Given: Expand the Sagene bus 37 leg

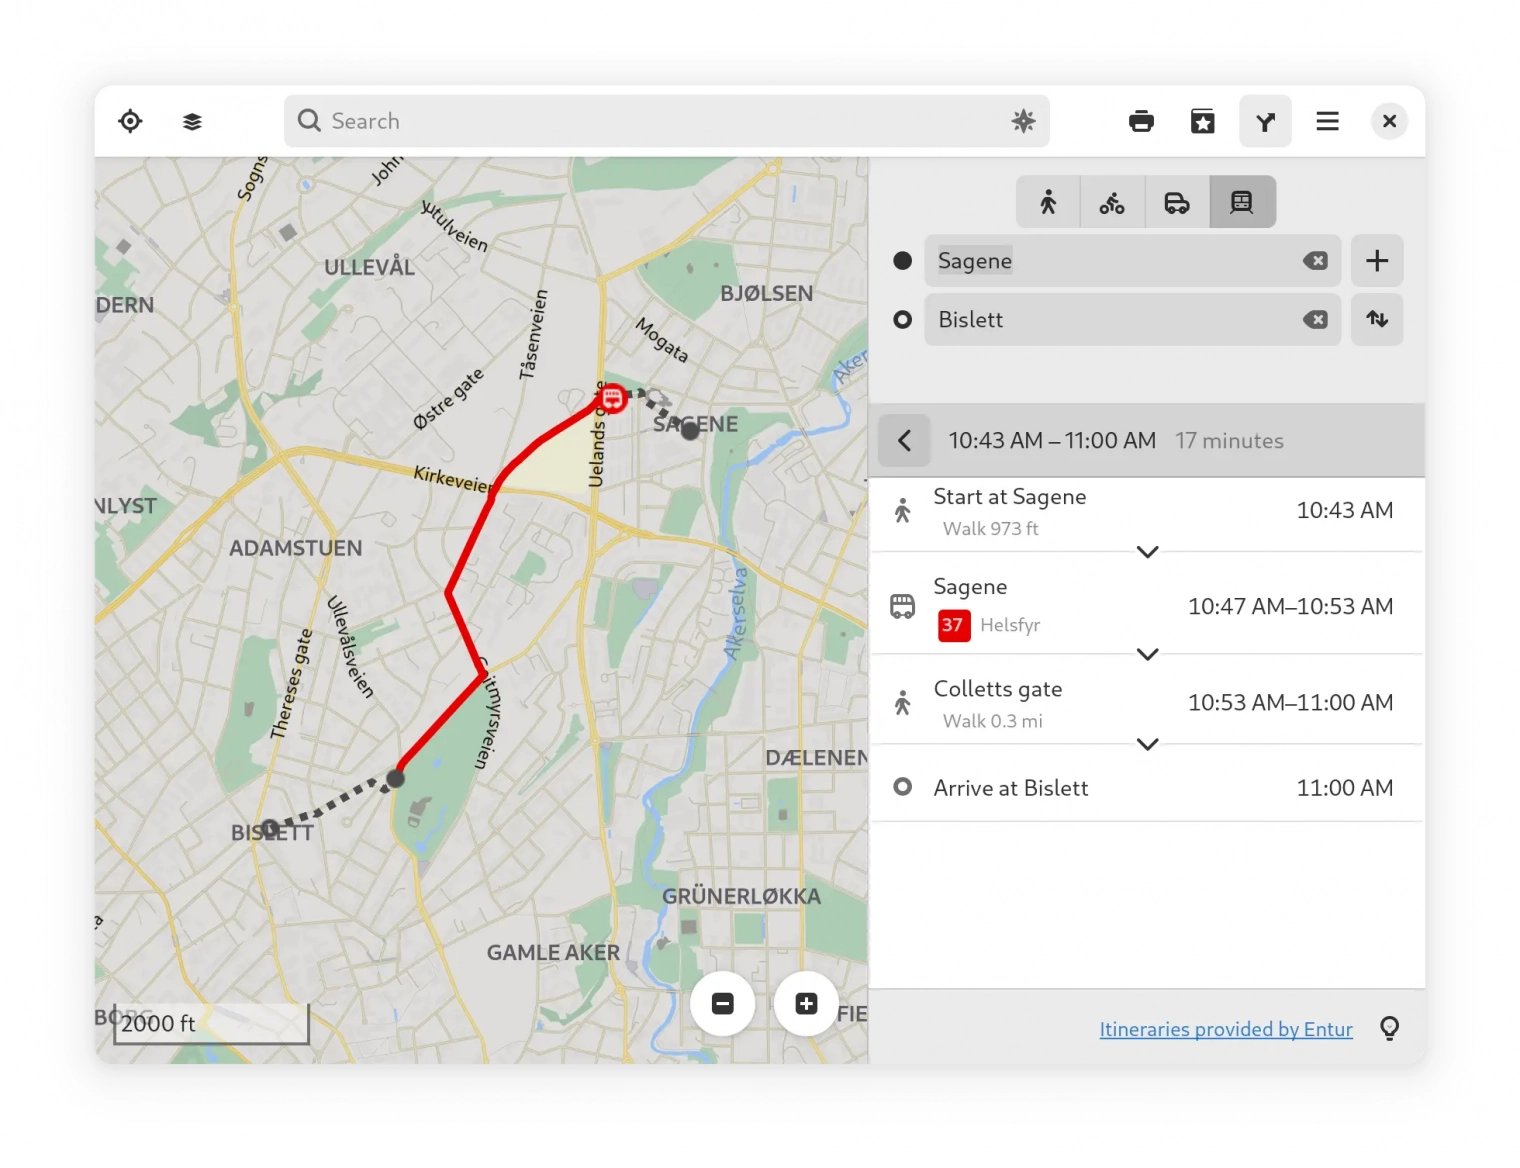Looking at the screenshot, I should tap(1148, 654).
